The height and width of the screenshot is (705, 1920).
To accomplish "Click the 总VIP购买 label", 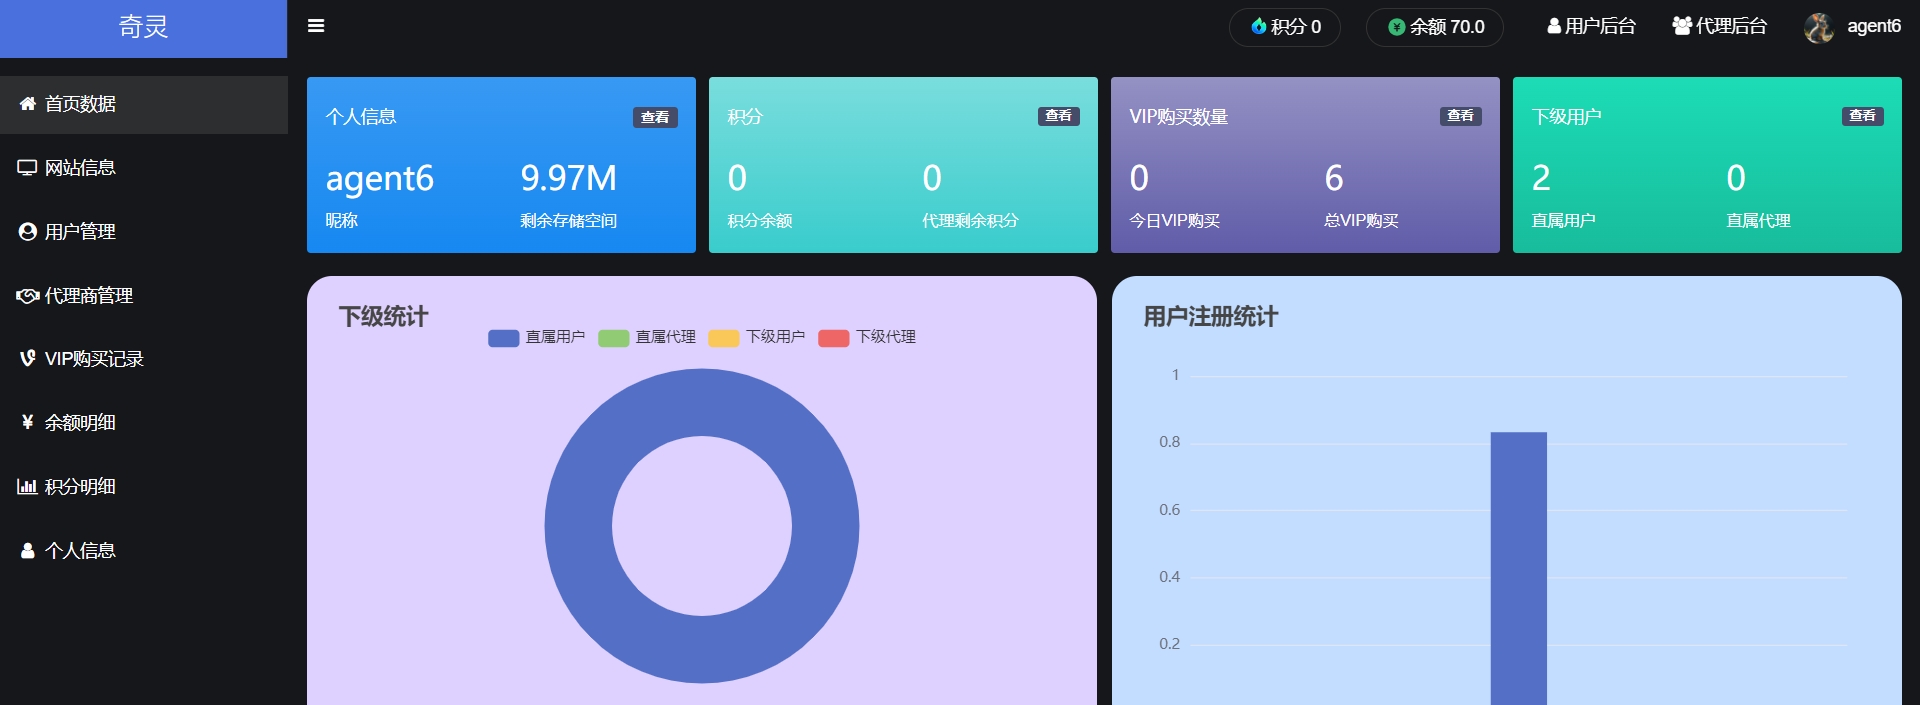I will click(x=1361, y=221).
